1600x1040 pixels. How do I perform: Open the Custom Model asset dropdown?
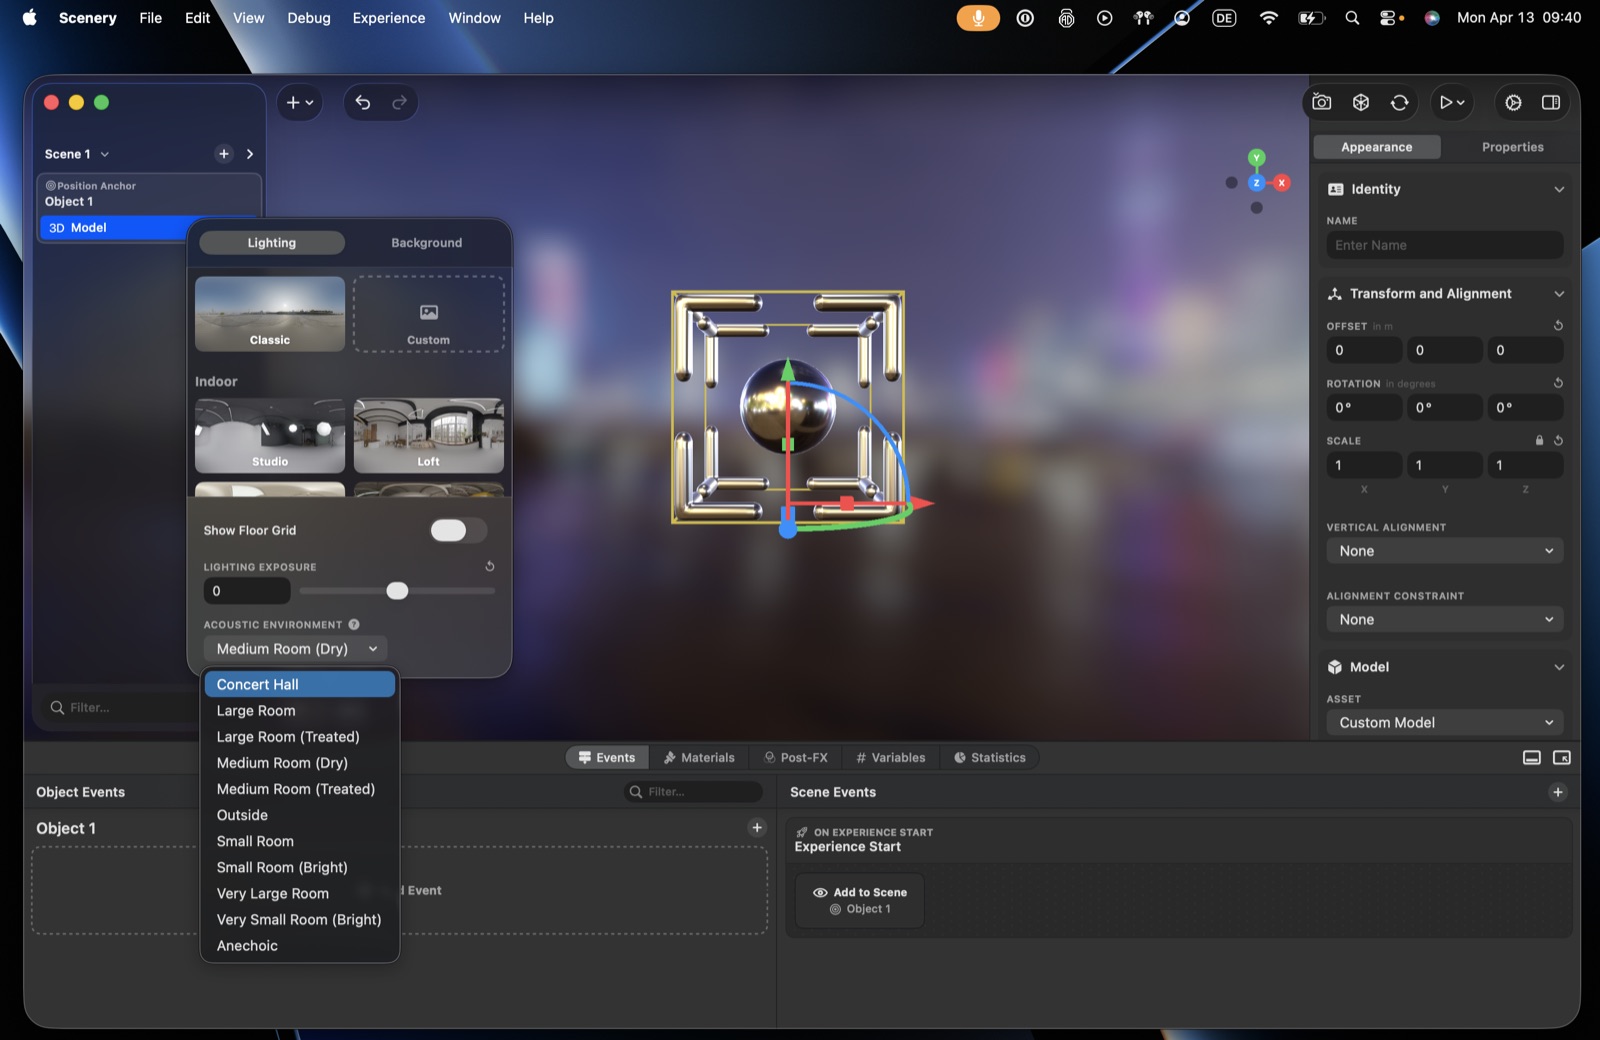point(1445,723)
